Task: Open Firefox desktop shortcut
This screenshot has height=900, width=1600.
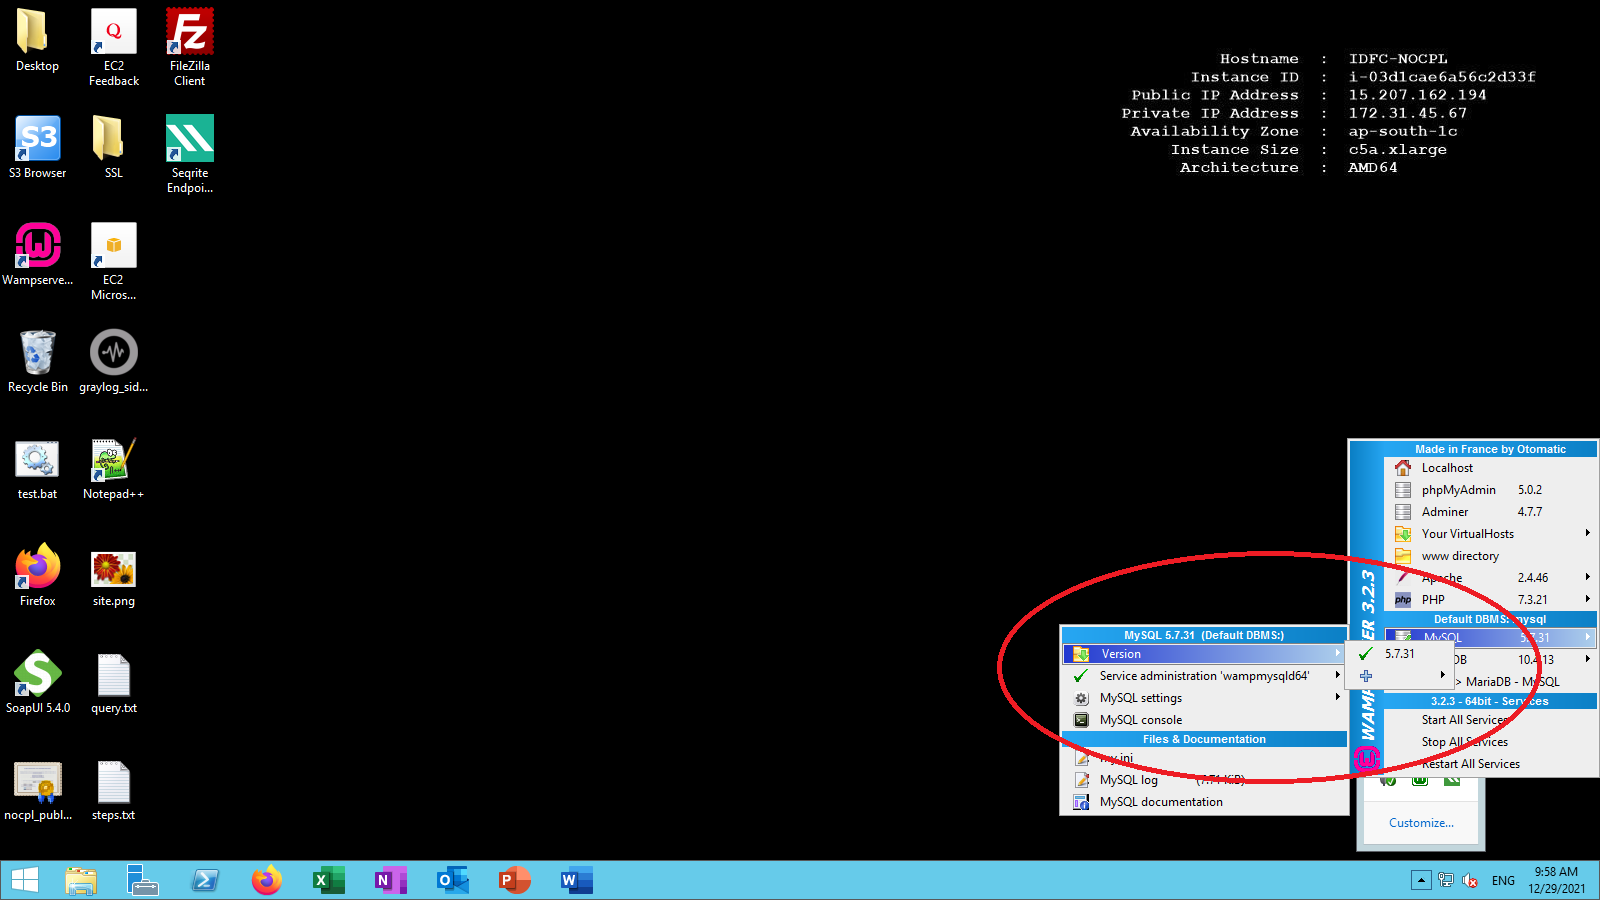Action: [37, 575]
